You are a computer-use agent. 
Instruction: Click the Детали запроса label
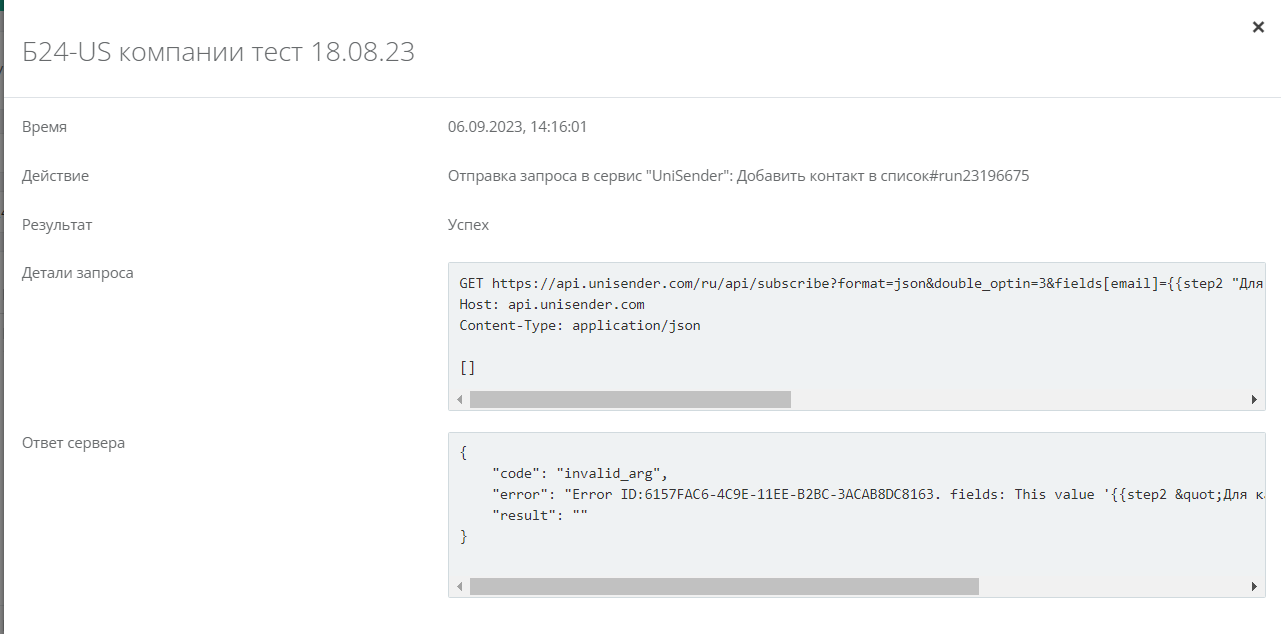point(78,273)
